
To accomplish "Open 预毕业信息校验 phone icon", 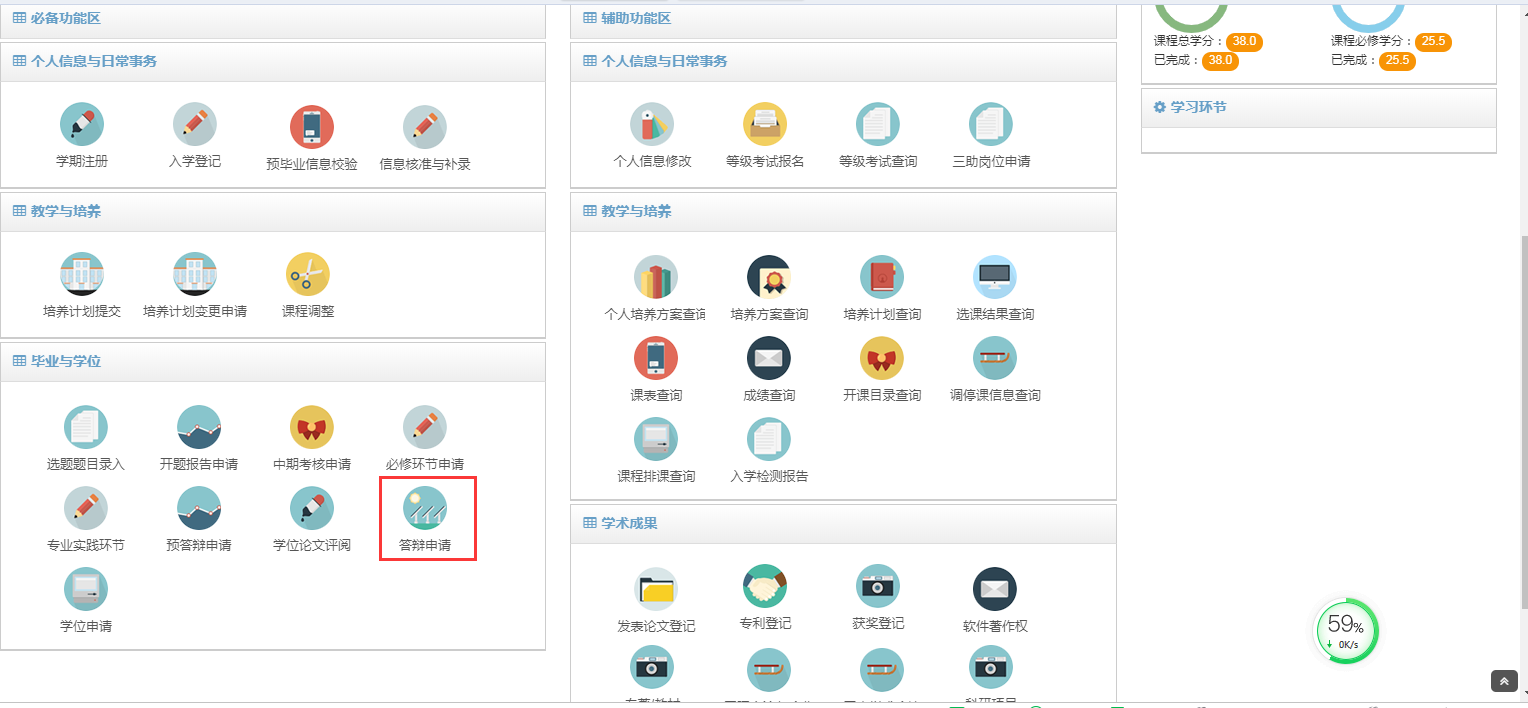I will (312, 127).
